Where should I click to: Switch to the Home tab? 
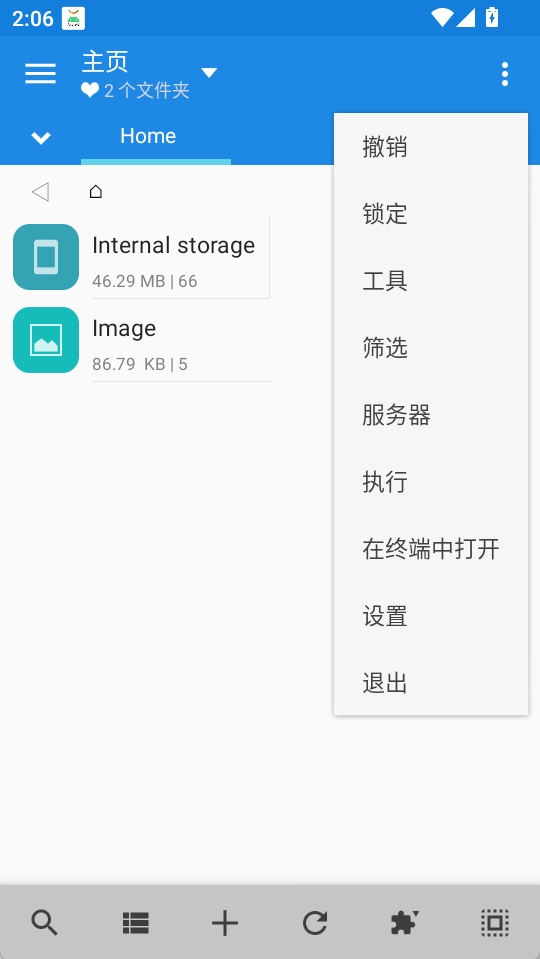148,136
